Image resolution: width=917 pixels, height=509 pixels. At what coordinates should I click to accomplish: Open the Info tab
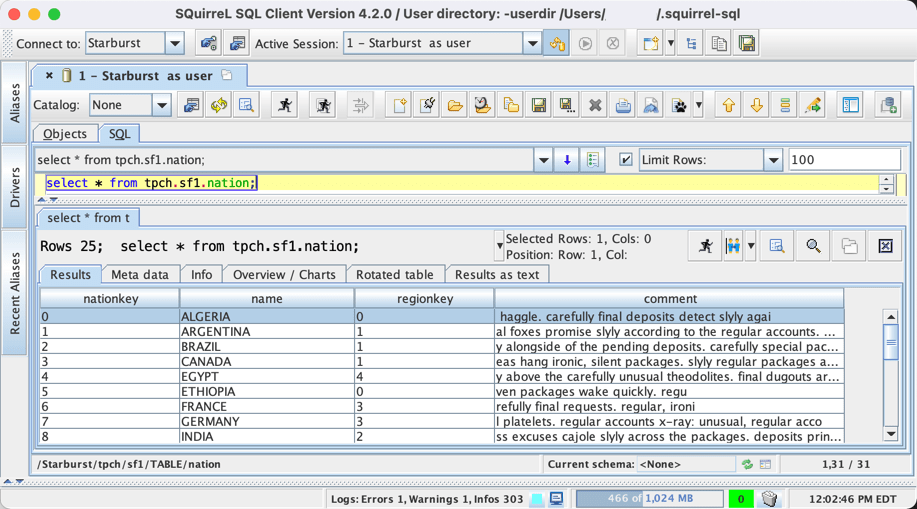201,274
